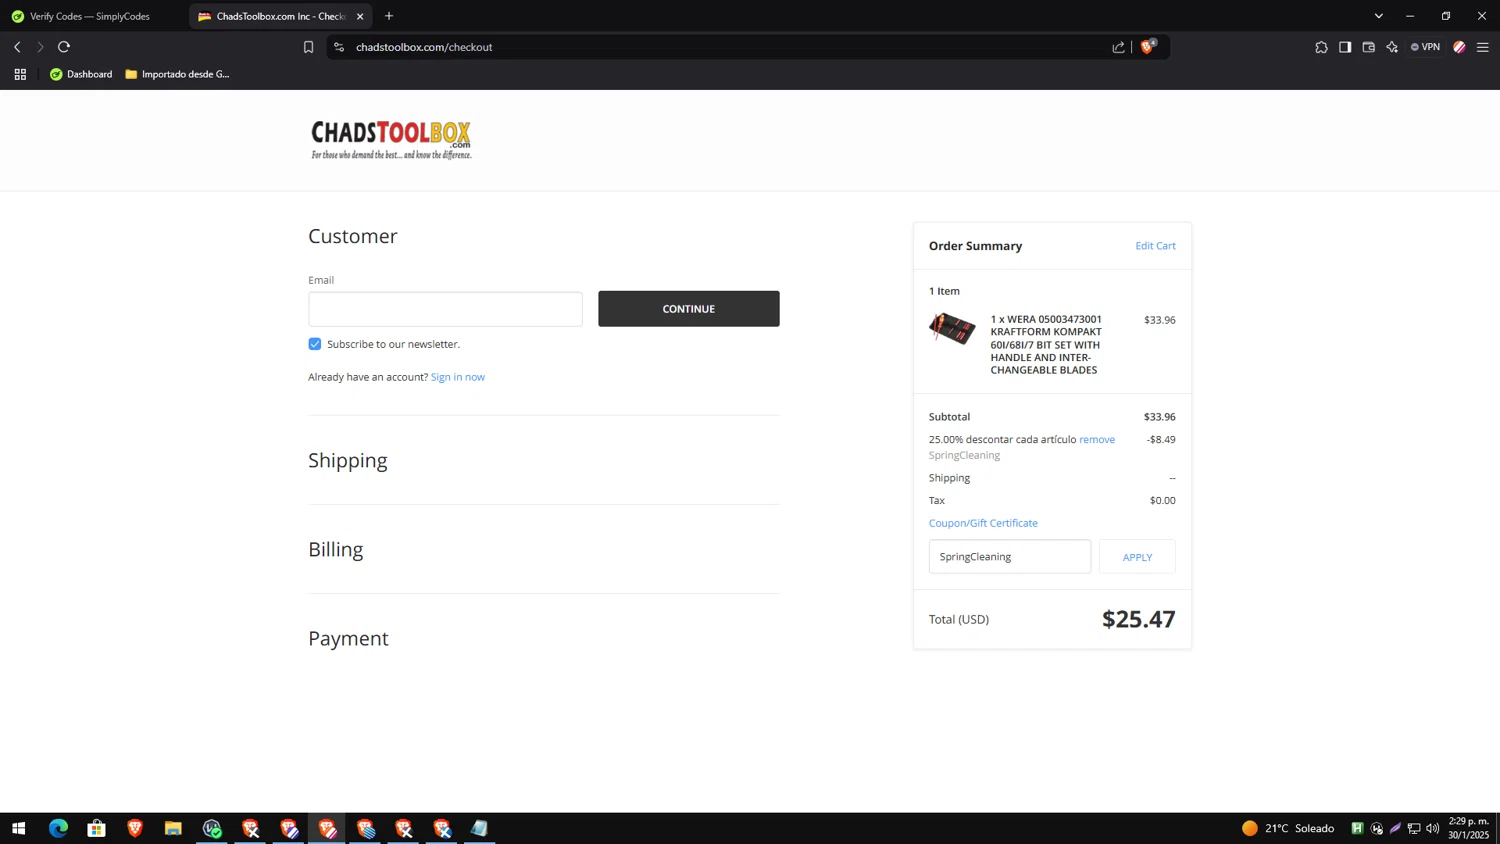Open the apps grid in bookmarks bar
The width and height of the screenshot is (1500, 844).
[x=20, y=74]
